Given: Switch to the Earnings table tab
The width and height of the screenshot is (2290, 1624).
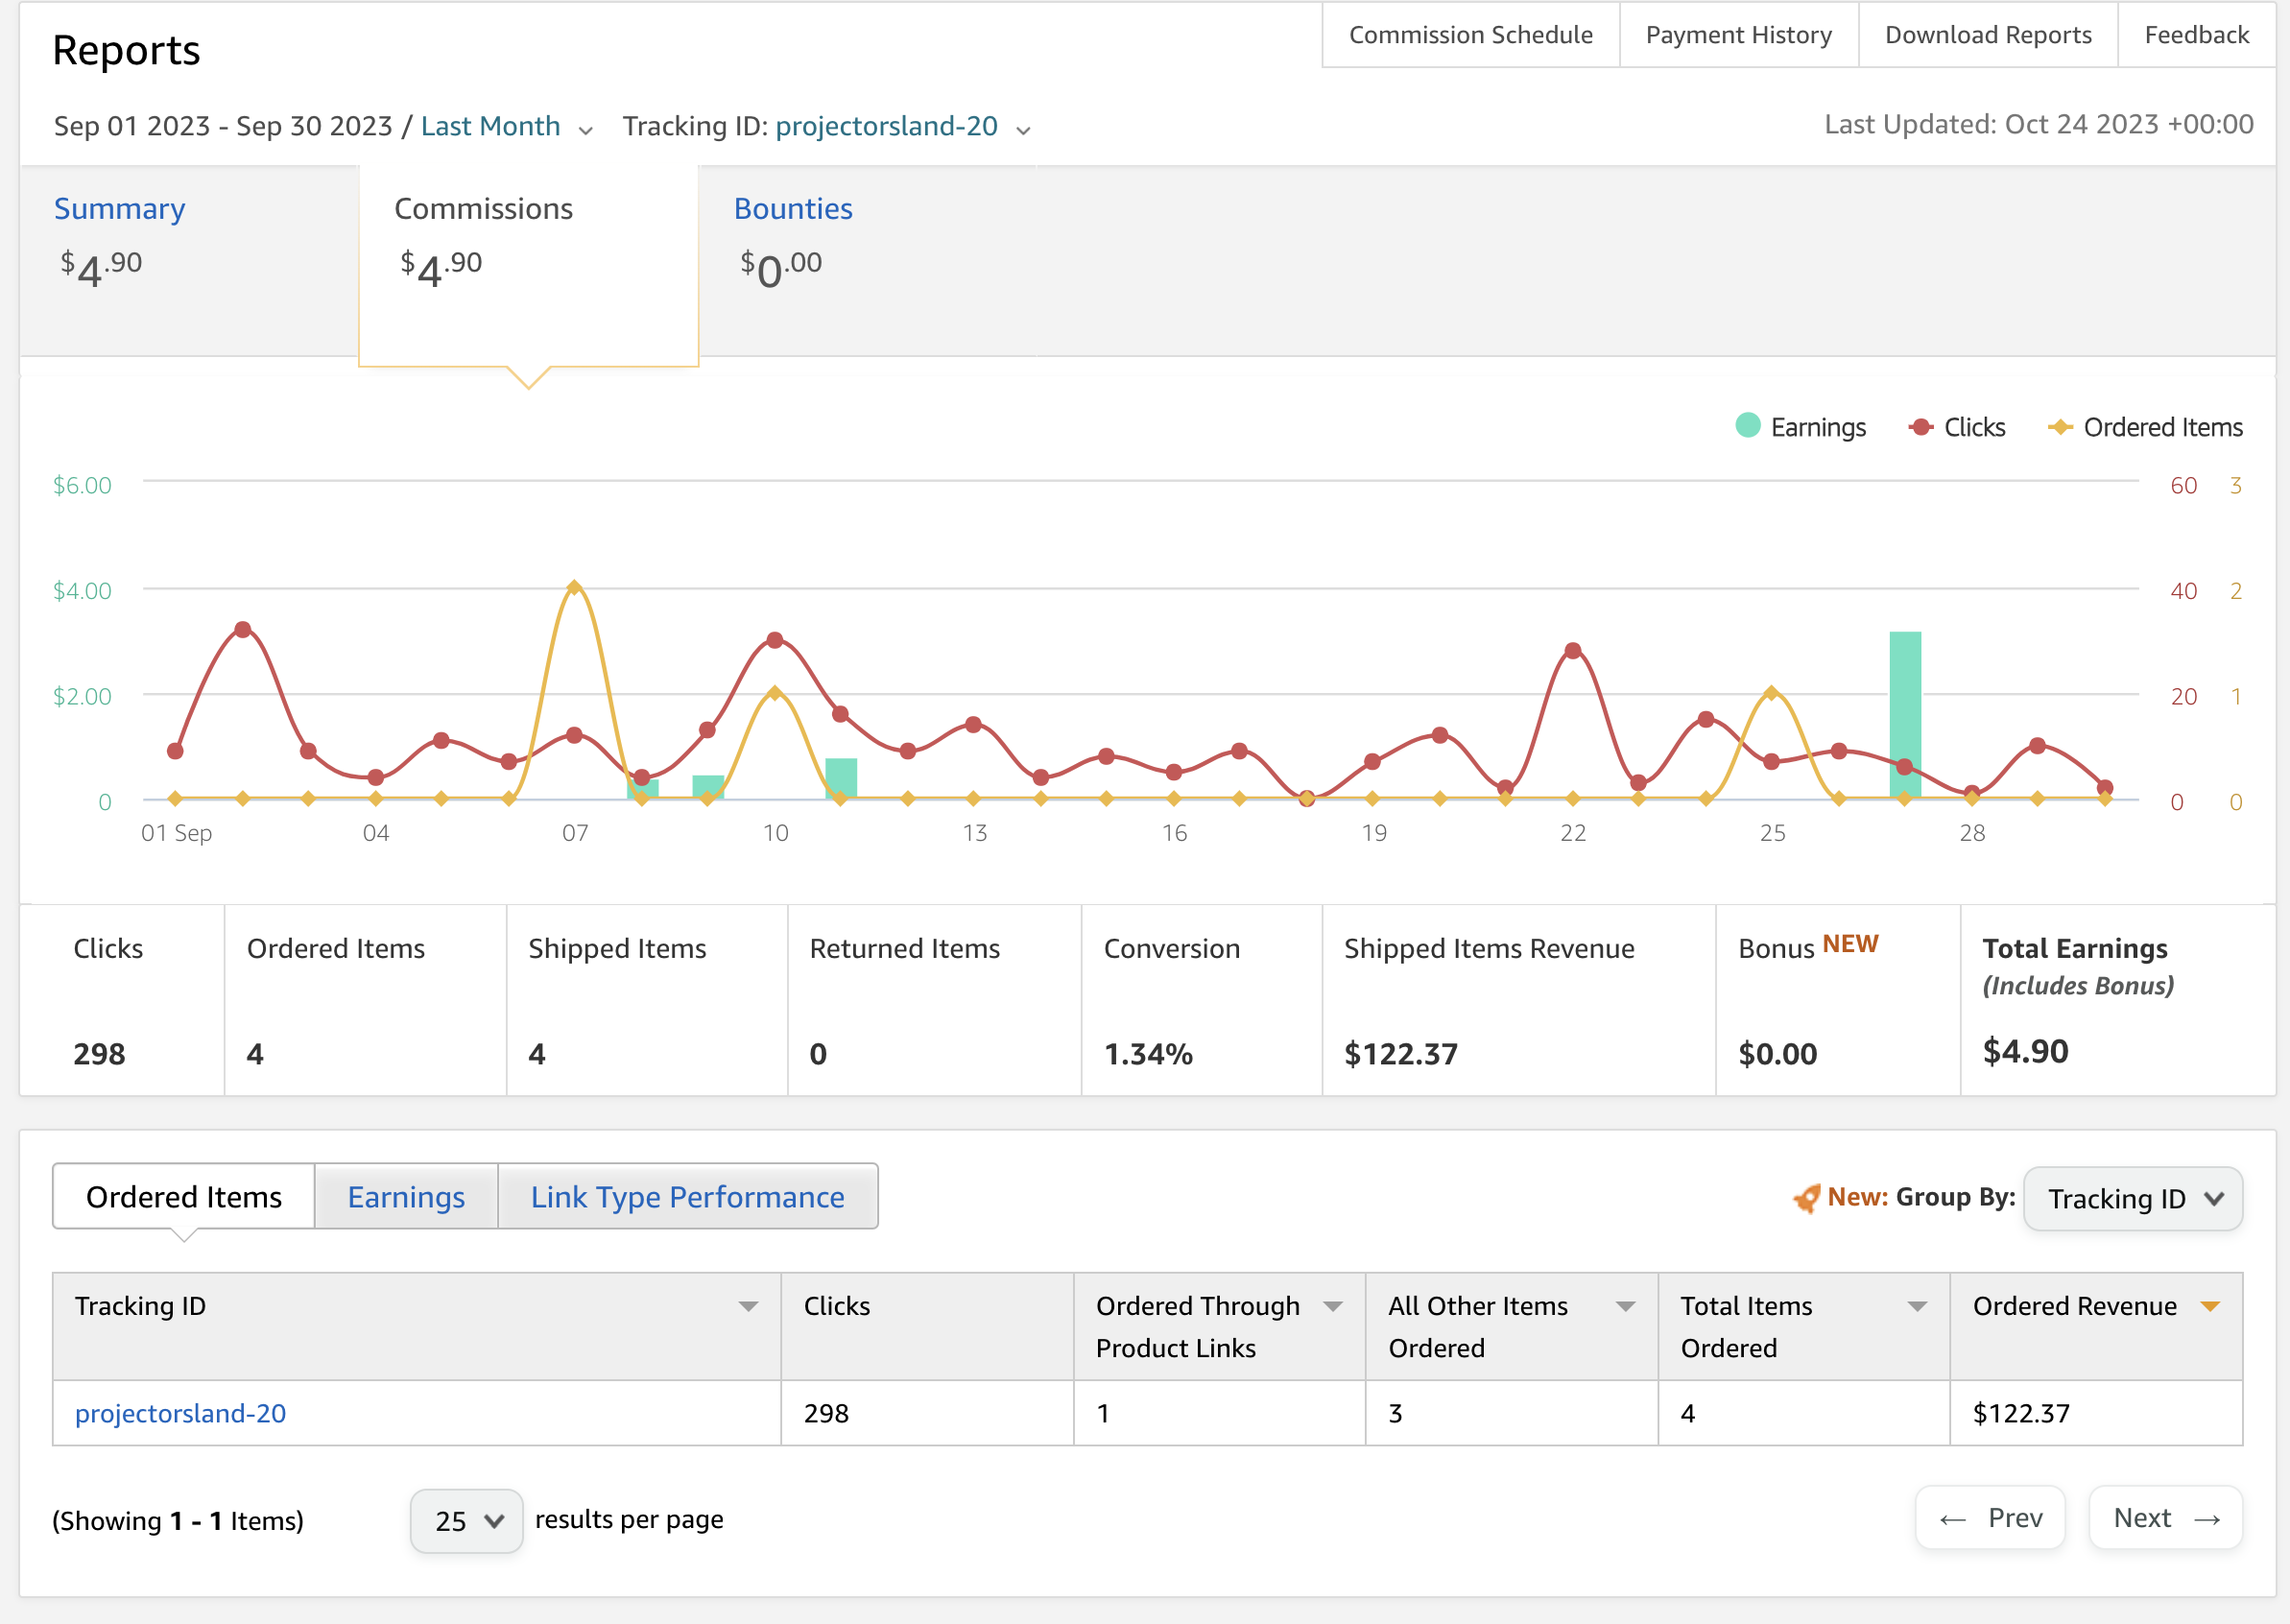Looking at the screenshot, I should (x=406, y=1196).
